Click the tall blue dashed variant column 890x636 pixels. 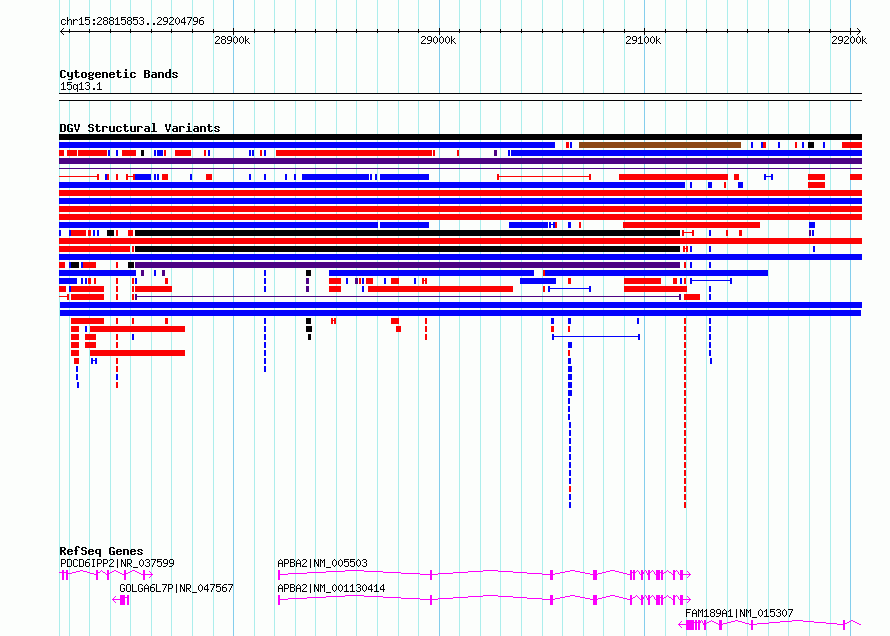coord(570,424)
